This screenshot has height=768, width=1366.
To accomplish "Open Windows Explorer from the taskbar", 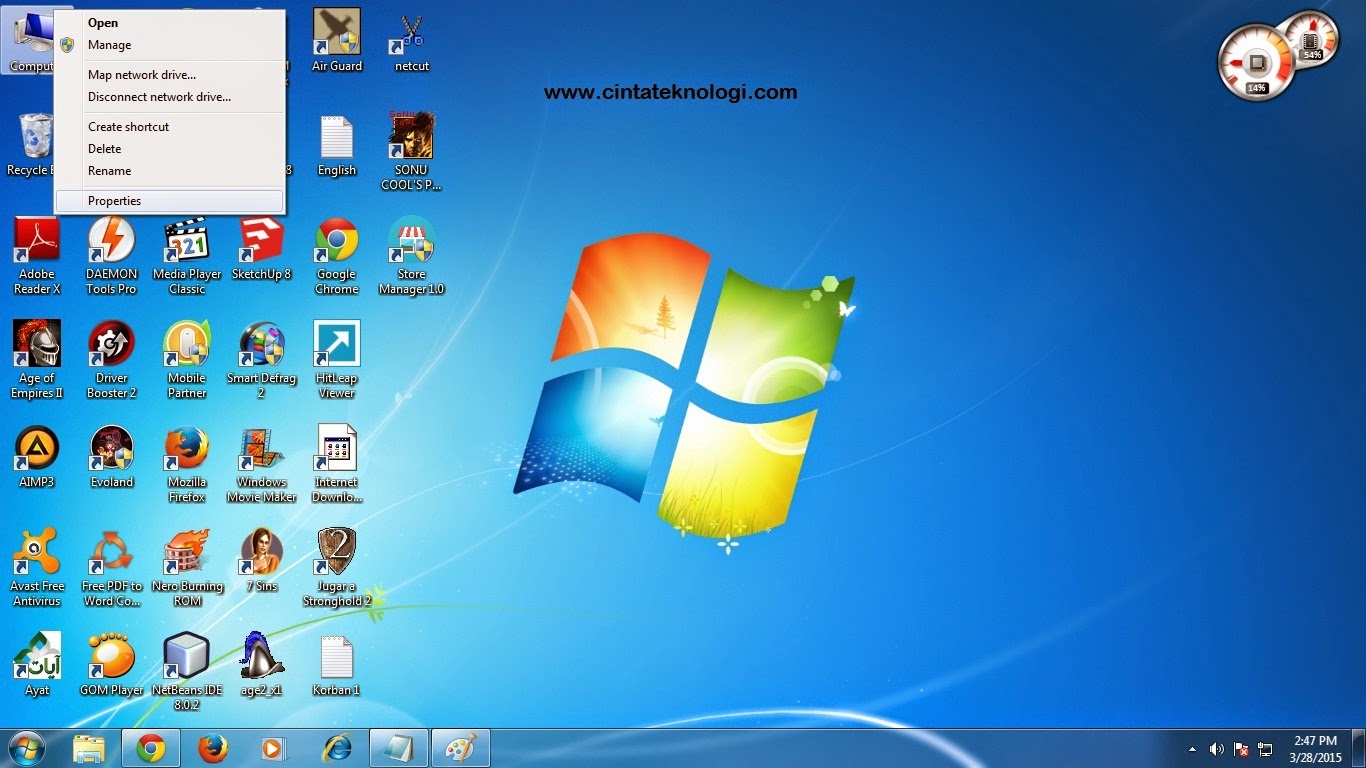I will 89,748.
